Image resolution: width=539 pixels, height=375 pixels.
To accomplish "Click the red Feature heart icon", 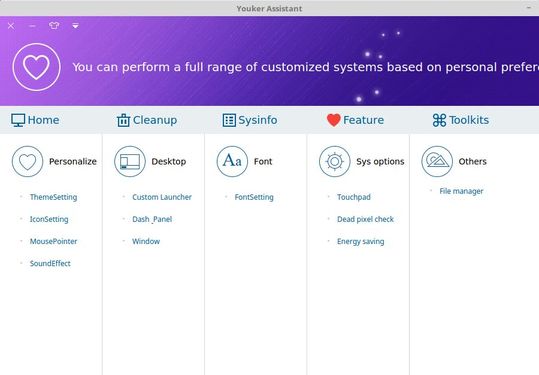I will tap(333, 120).
